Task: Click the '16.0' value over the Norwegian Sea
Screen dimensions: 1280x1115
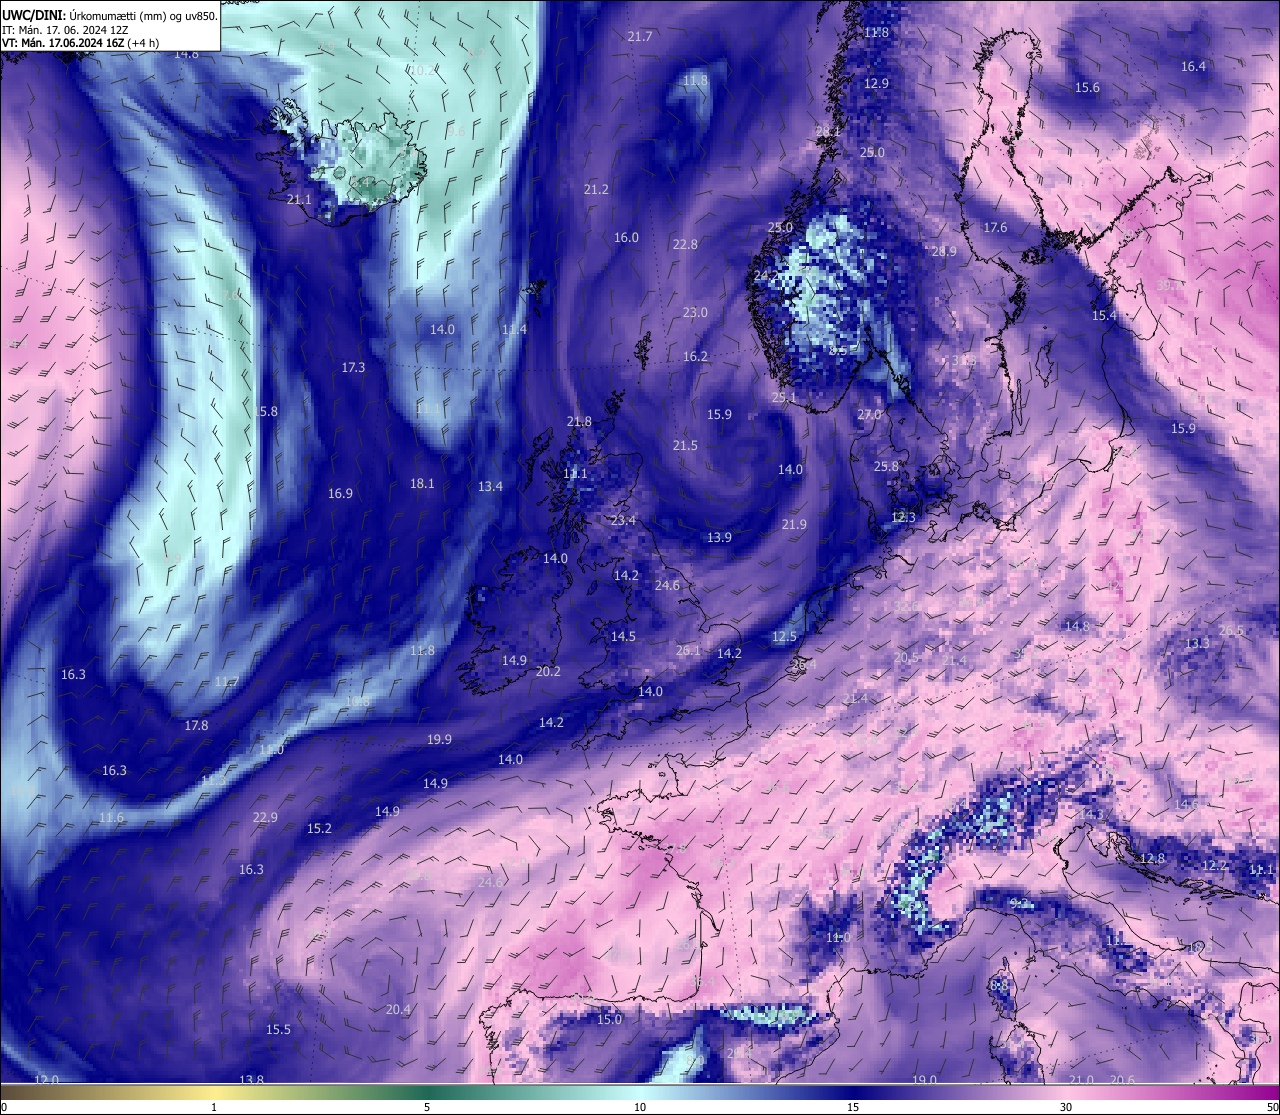Action: click(x=626, y=238)
